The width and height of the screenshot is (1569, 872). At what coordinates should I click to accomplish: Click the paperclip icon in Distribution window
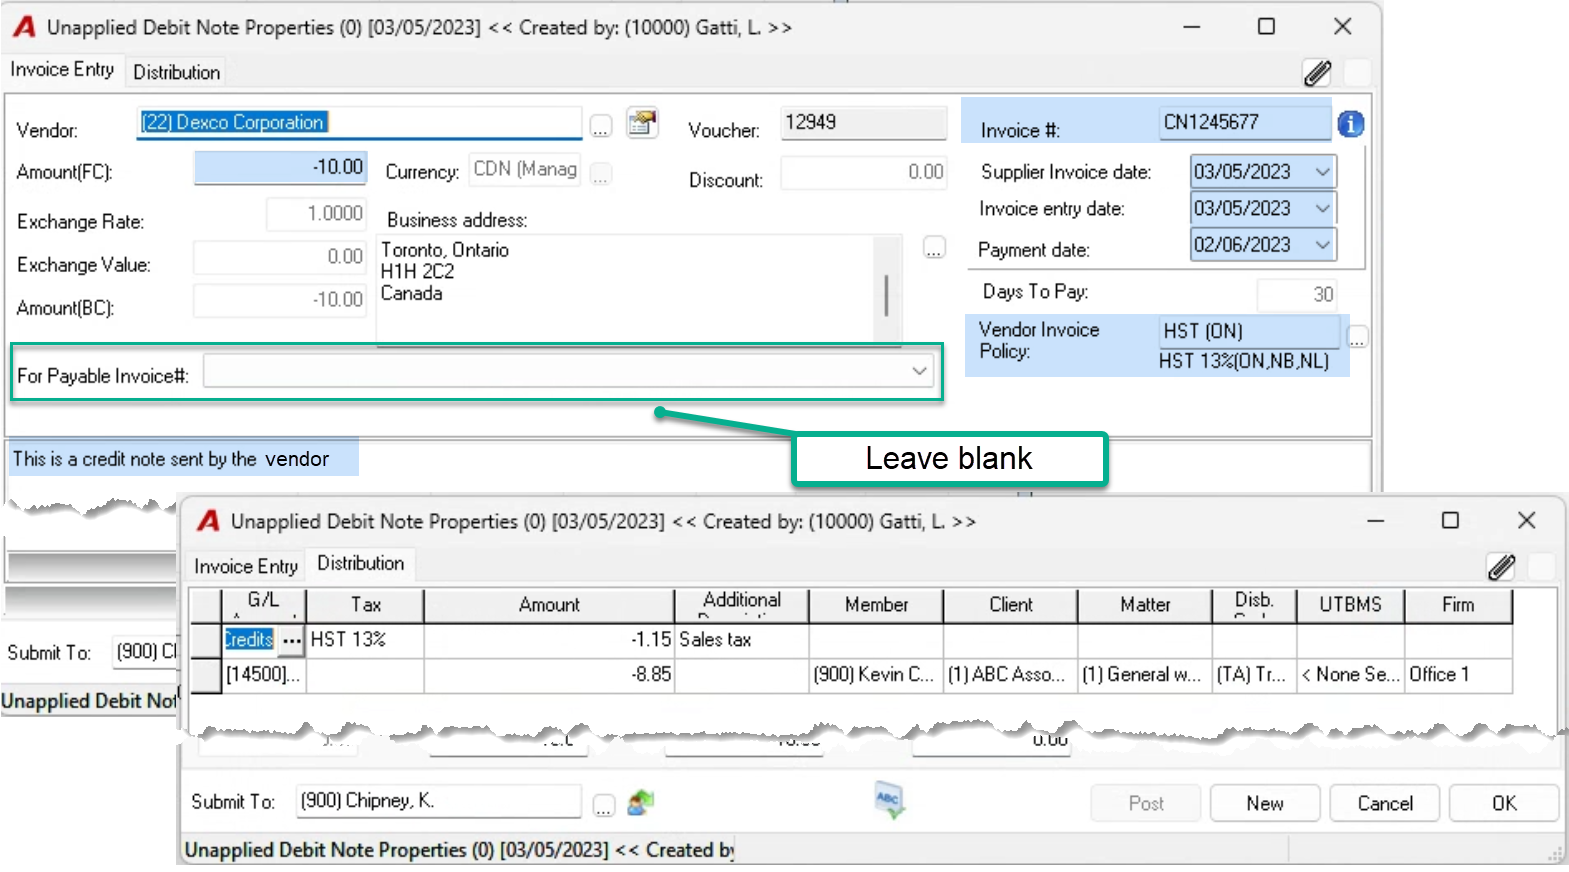click(x=1501, y=567)
